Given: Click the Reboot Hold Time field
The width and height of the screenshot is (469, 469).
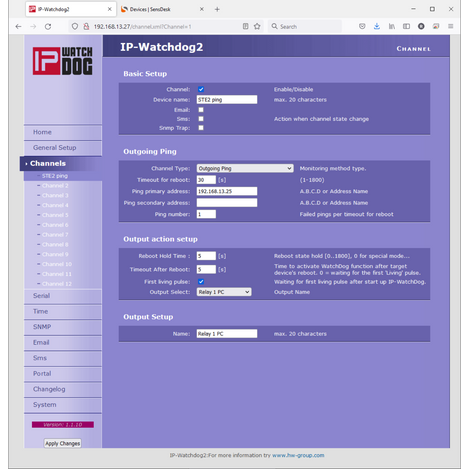Looking at the screenshot, I should pyautogui.click(x=206, y=256).
